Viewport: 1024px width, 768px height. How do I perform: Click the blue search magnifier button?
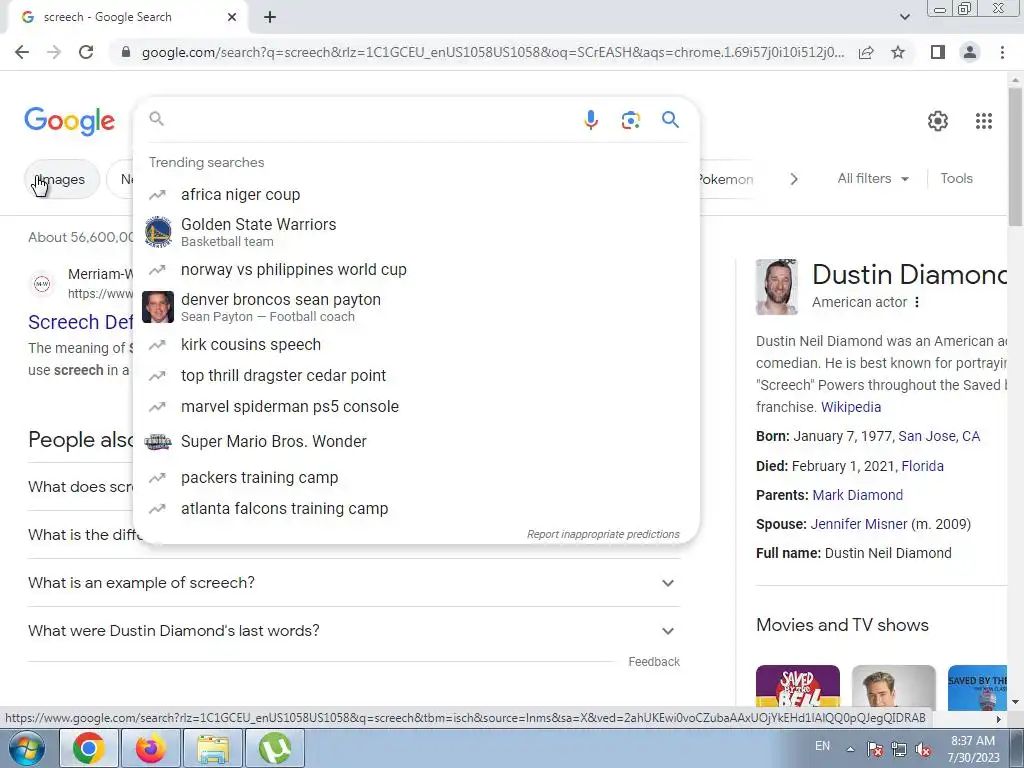(670, 120)
